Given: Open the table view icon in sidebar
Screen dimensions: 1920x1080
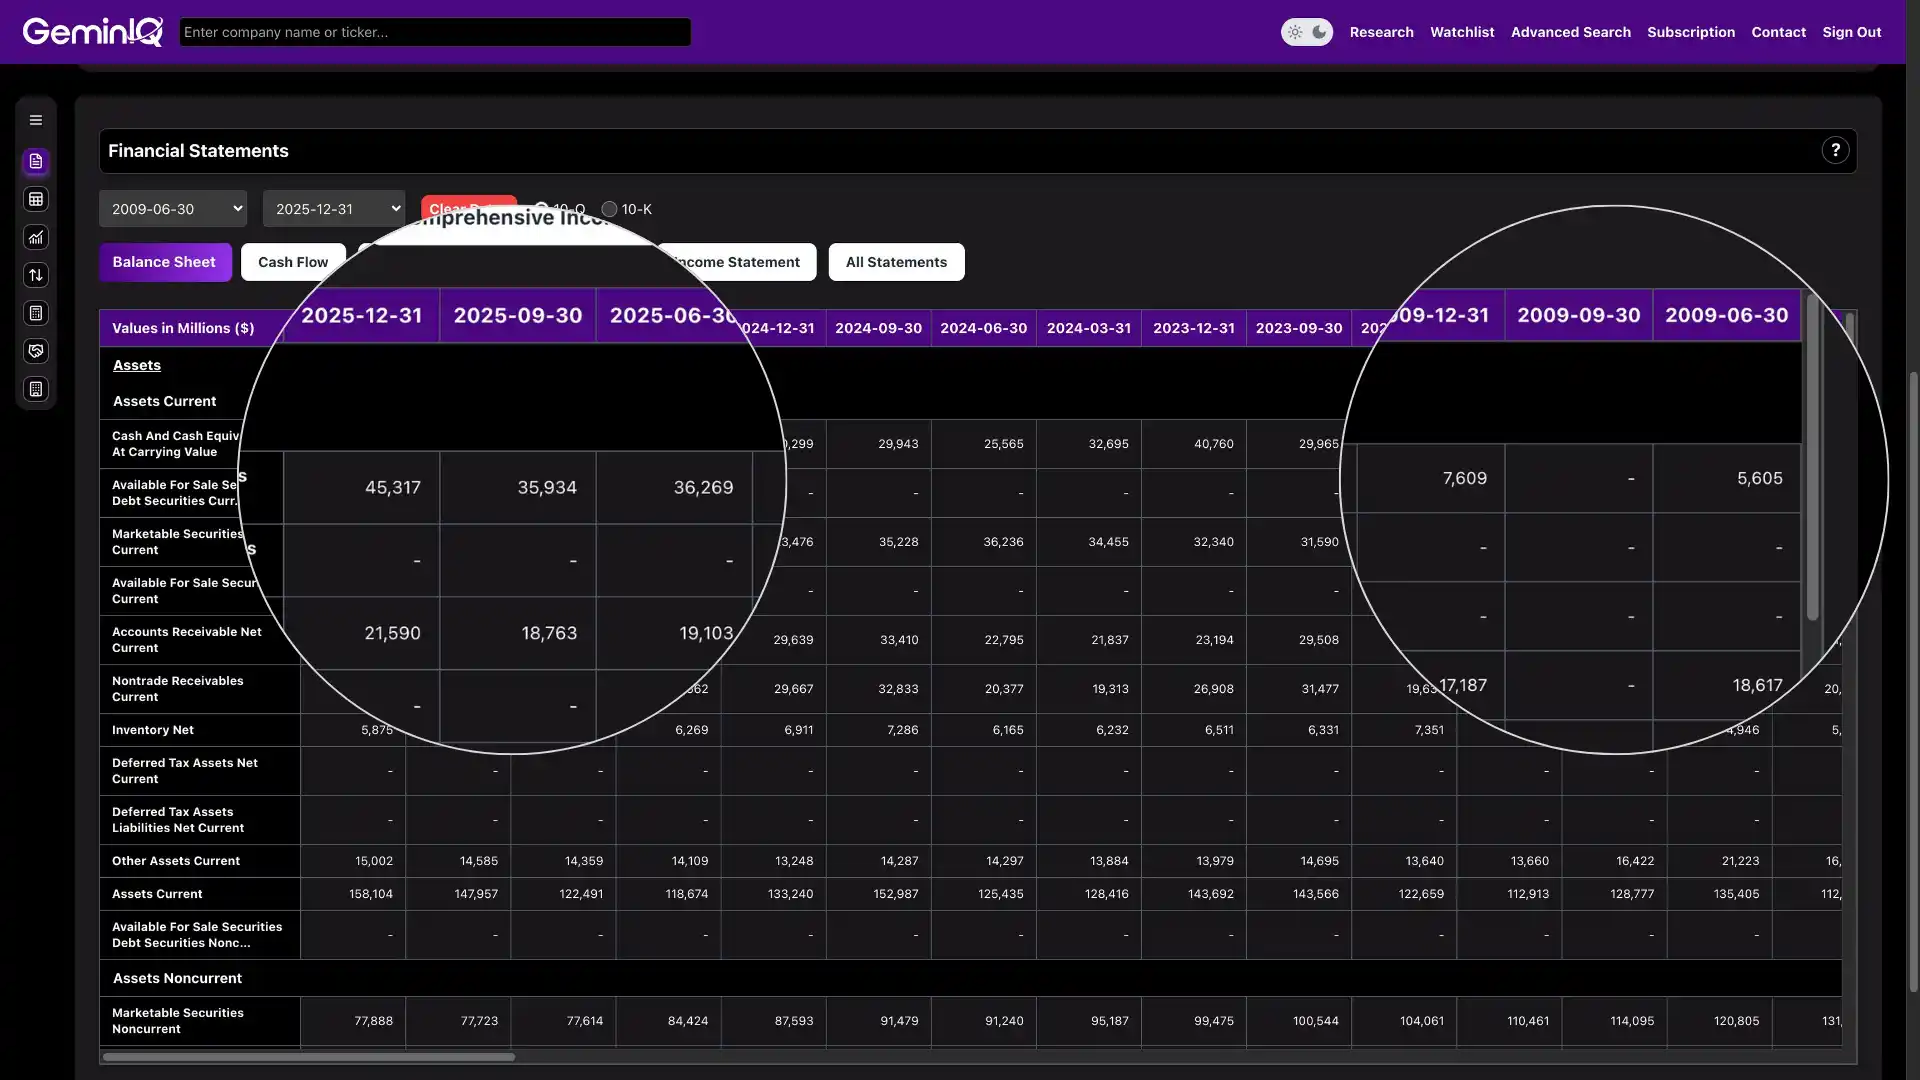Looking at the screenshot, I should tap(36, 199).
